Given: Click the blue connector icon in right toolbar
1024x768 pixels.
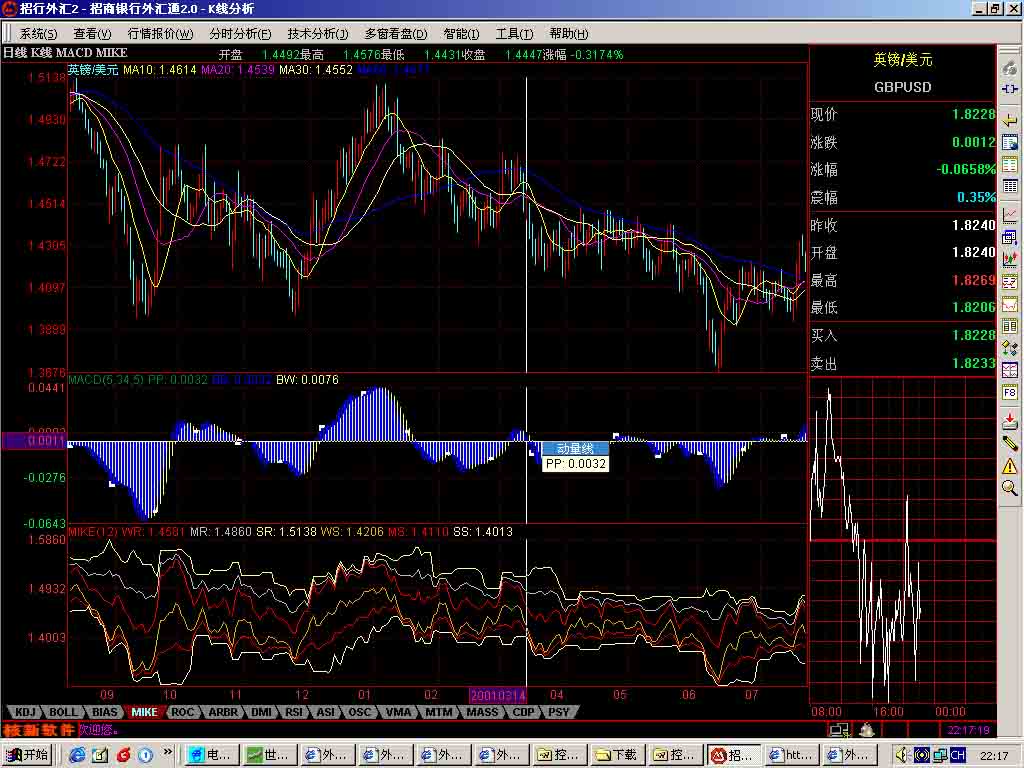Looking at the screenshot, I should pyautogui.click(x=1010, y=89).
